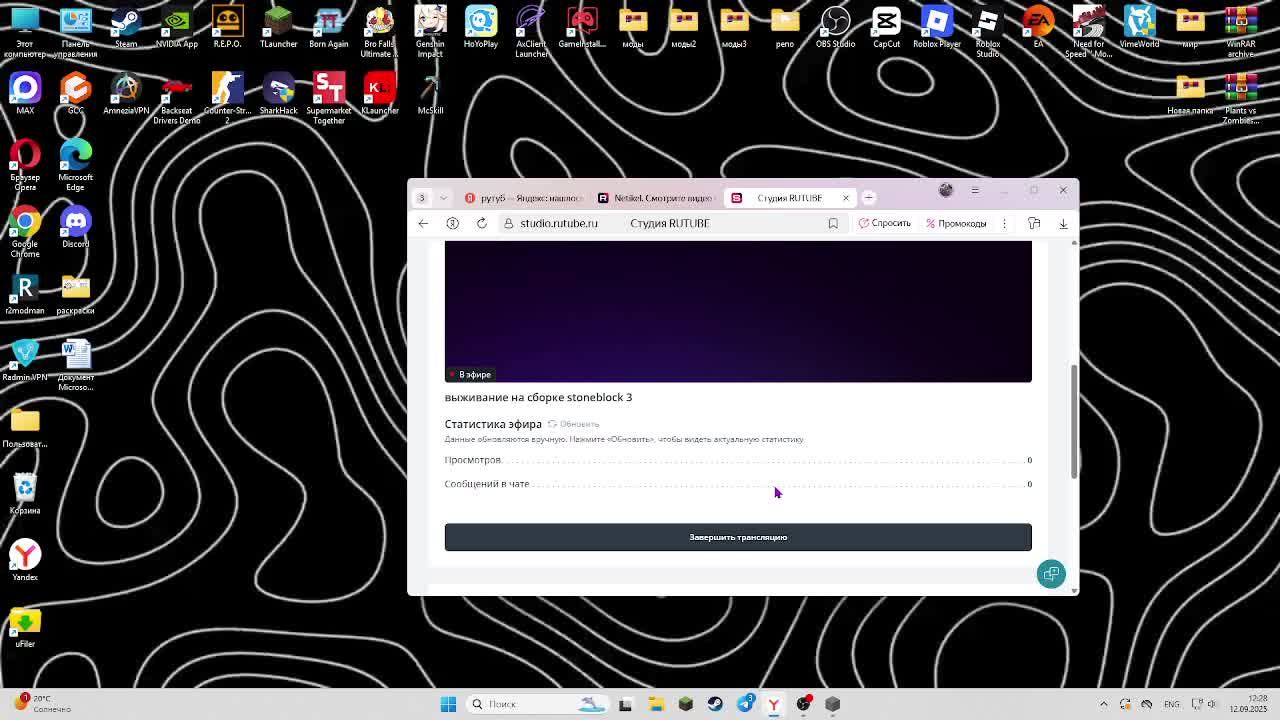
Task: Open Промокоды in browser toolbar
Action: tap(956, 223)
